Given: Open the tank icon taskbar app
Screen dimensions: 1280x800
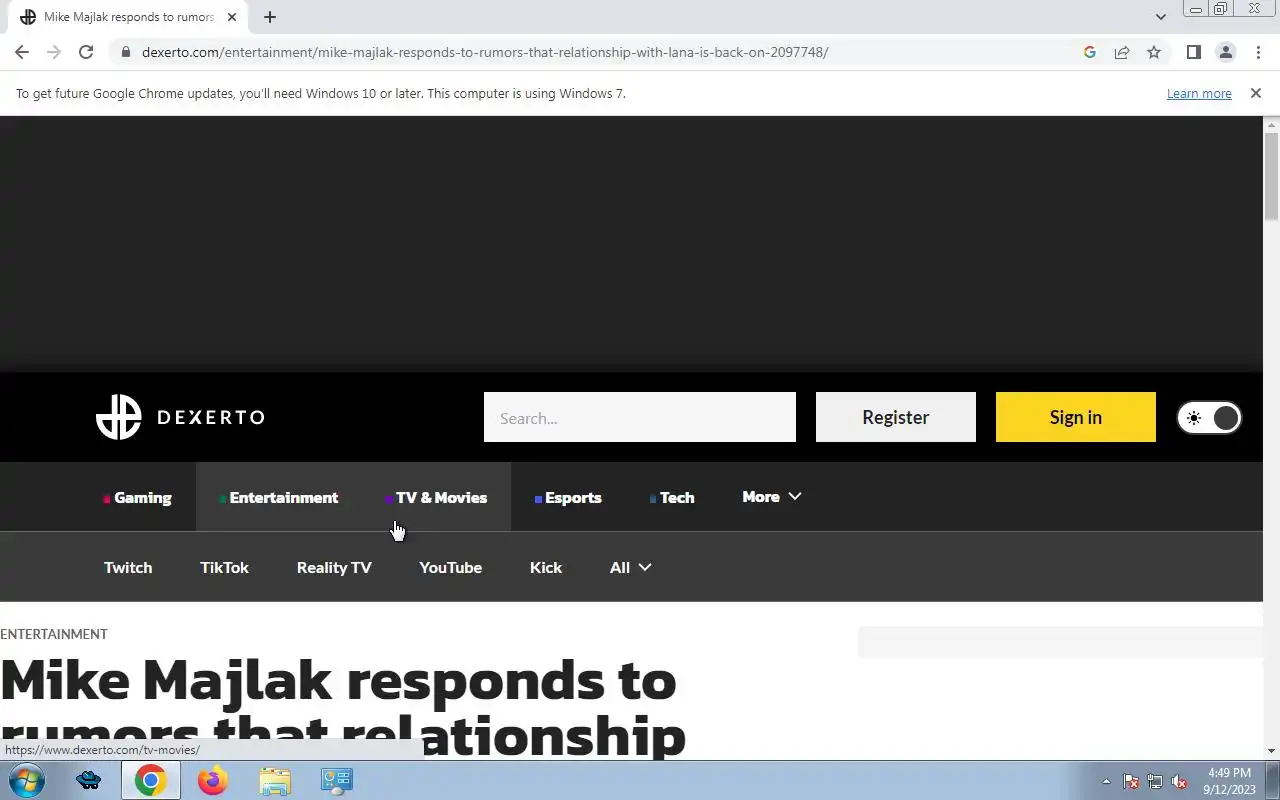Looking at the screenshot, I should tap(89, 780).
